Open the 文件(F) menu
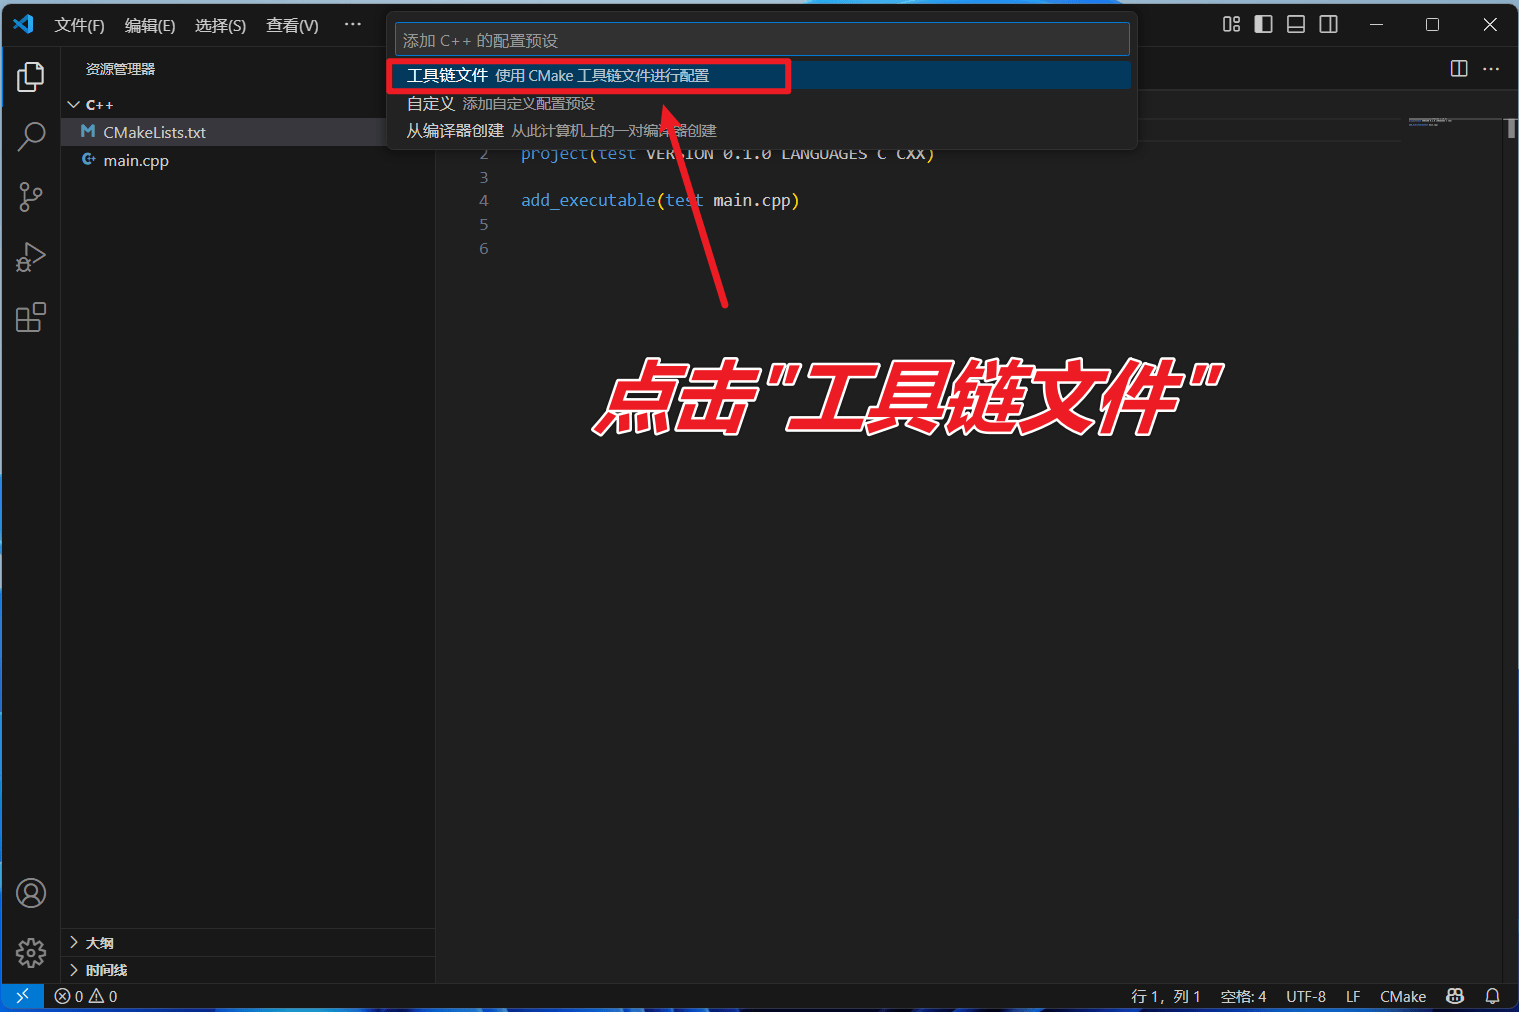This screenshot has height=1012, width=1519. coord(79,25)
